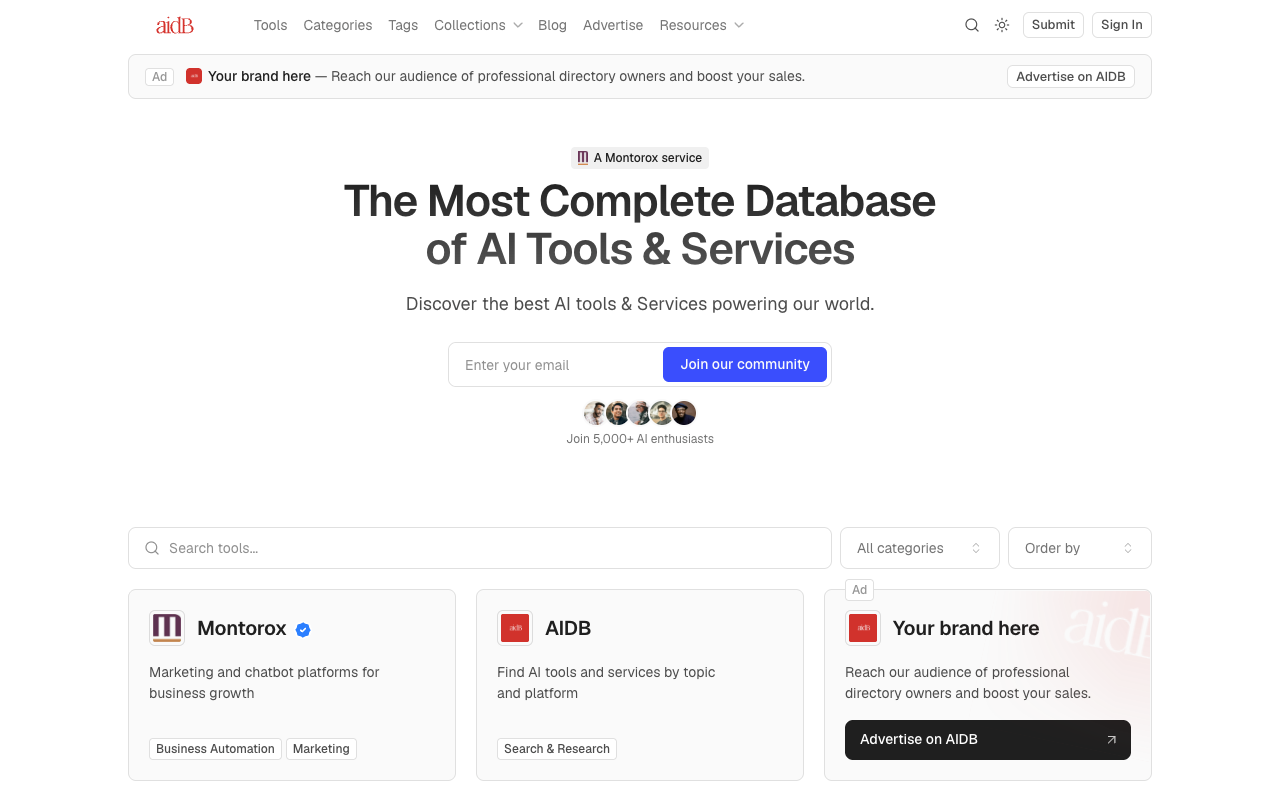Click Your brand here text in top banner
Image resolution: width=1280 pixels, height=800 pixels.
point(259,76)
